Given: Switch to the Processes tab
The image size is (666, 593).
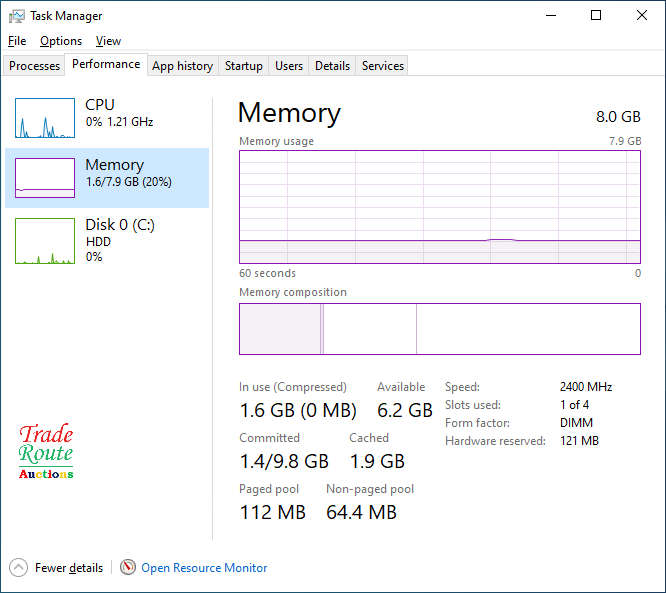Looking at the screenshot, I should coord(35,66).
